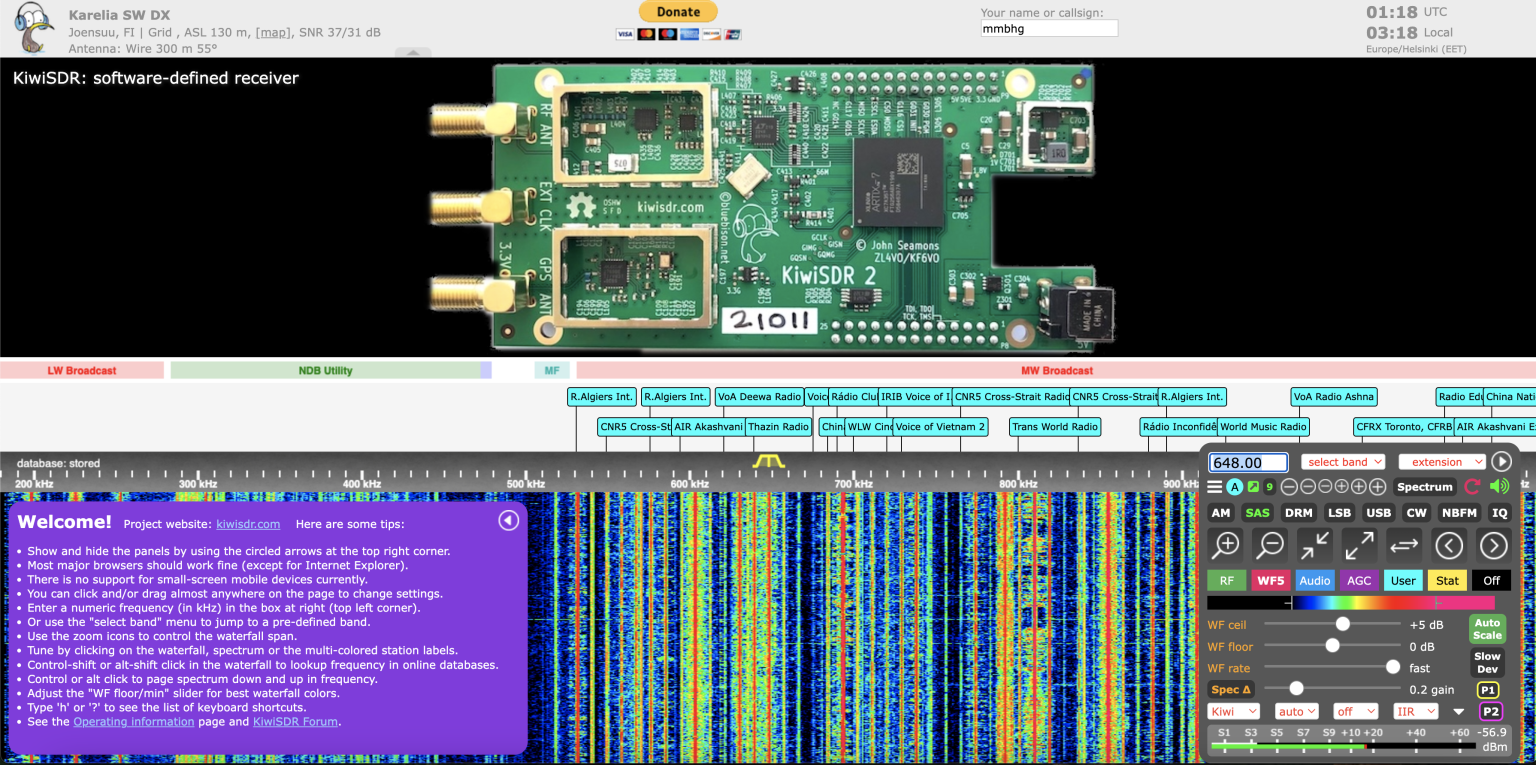Click the left chevron to page down in frequency
The height and width of the screenshot is (765, 1536).
(x=1448, y=545)
